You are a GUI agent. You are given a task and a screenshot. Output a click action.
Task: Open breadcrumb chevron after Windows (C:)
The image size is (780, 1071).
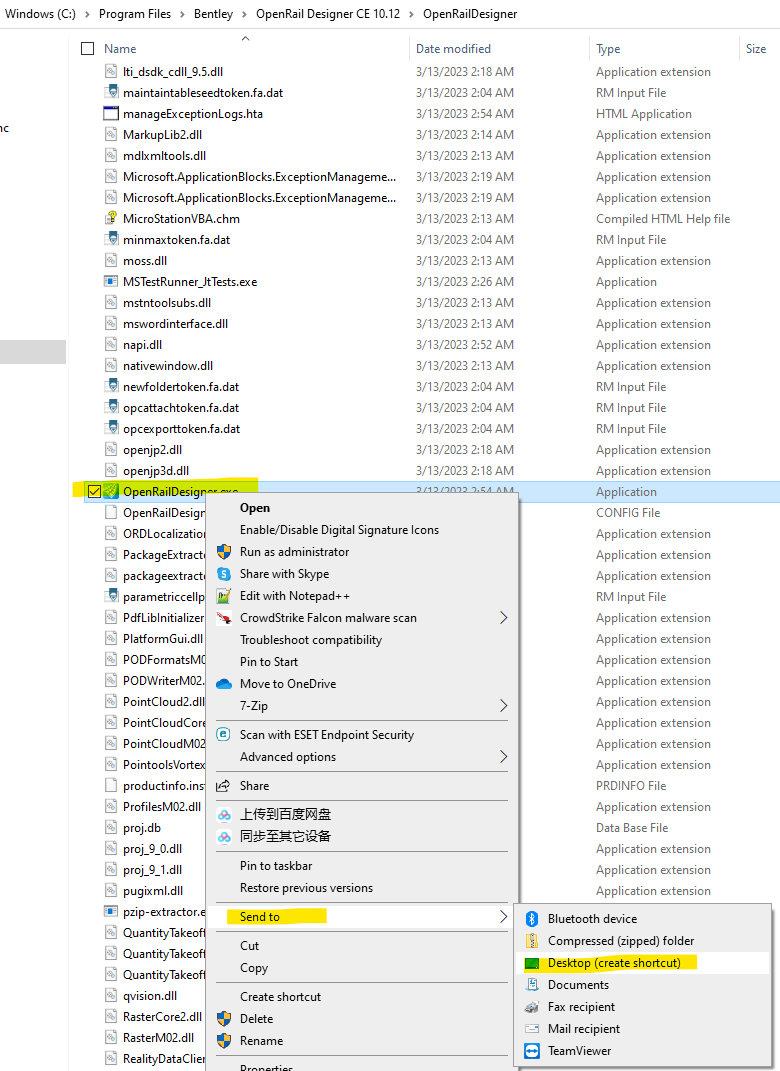pyautogui.click(x=87, y=14)
